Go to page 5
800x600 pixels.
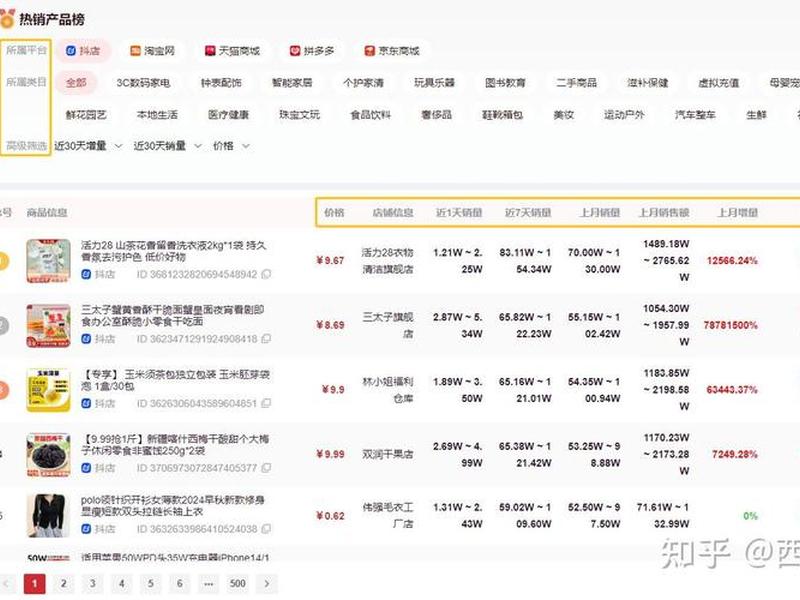pos(151,584)
